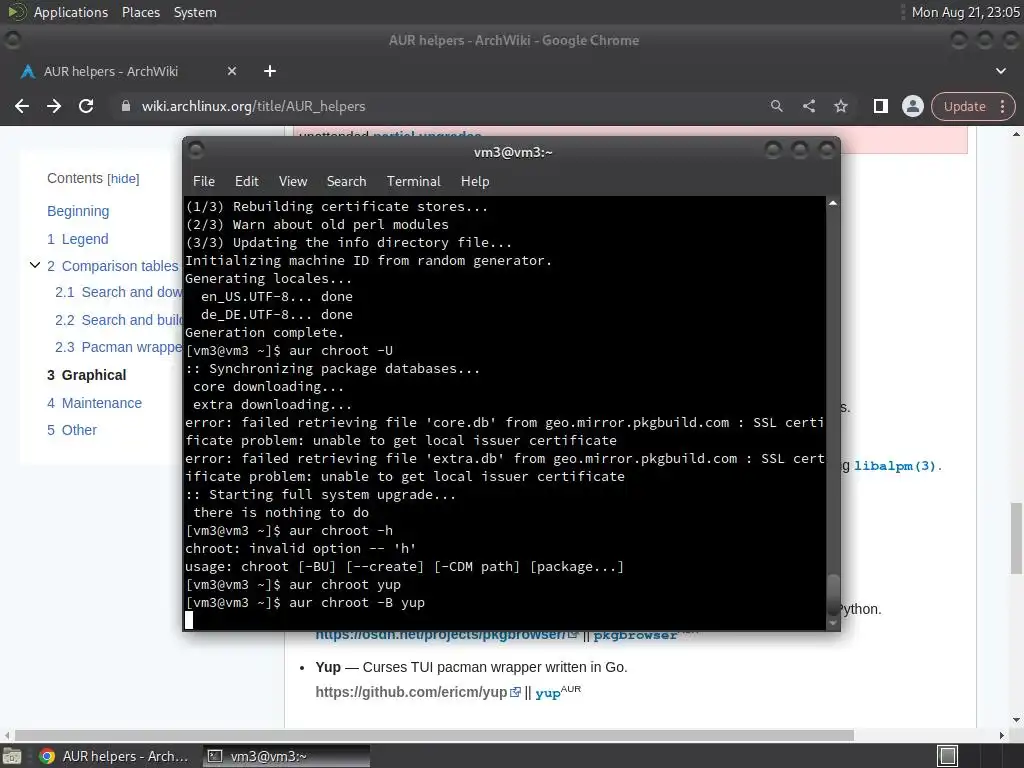
Task: Click terminal scrollbar down arrow
Action: 833,623
